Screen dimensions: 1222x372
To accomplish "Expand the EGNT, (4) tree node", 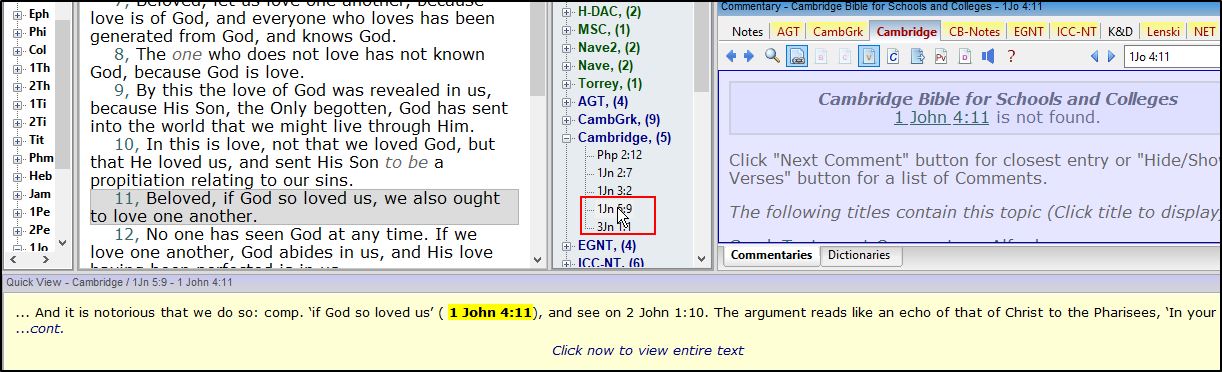I will pos(568,245).
